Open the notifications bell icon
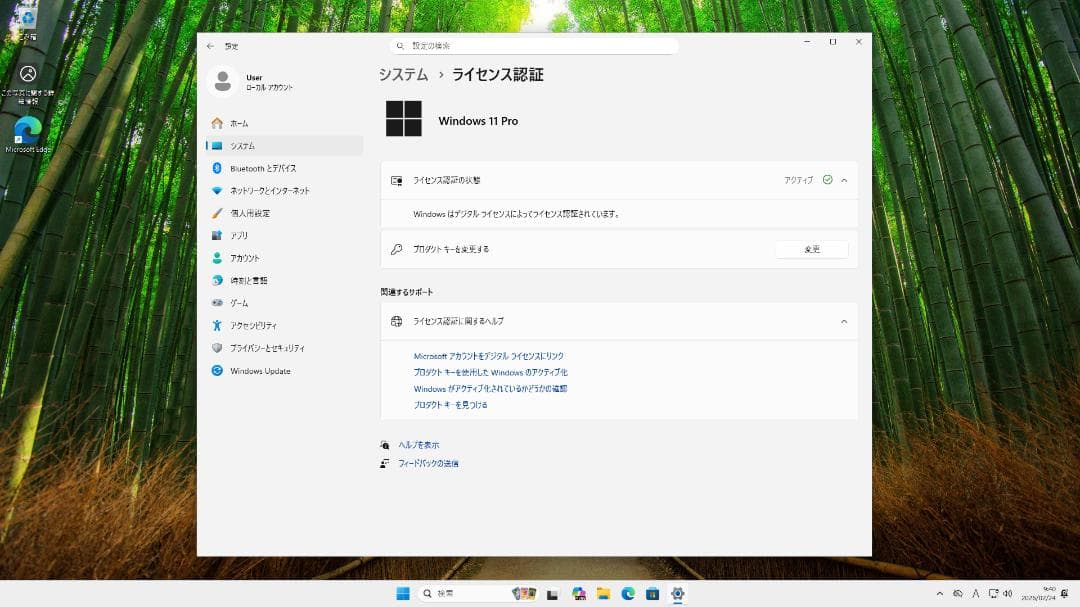This screenshot has width=1080, height=607. point(1065,593)
